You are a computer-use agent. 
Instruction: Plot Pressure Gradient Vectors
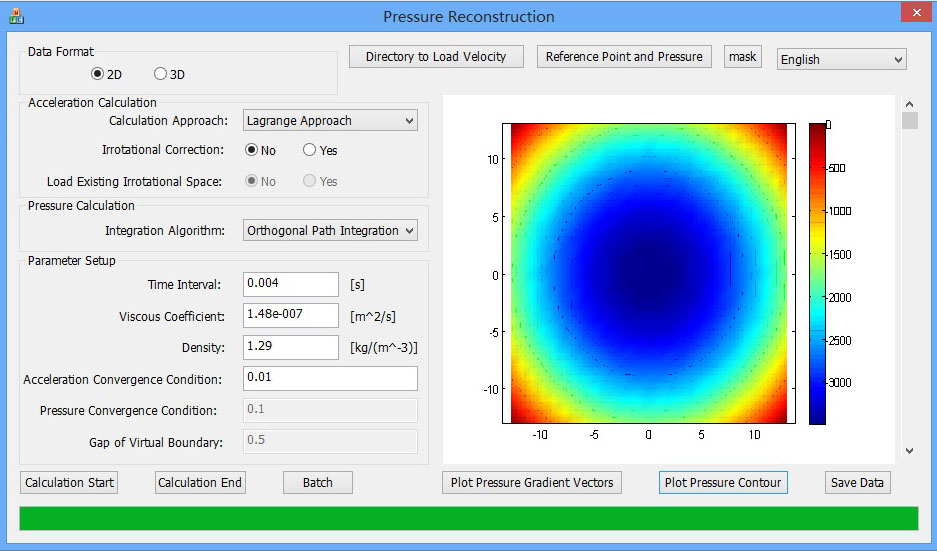click(532, 482)
